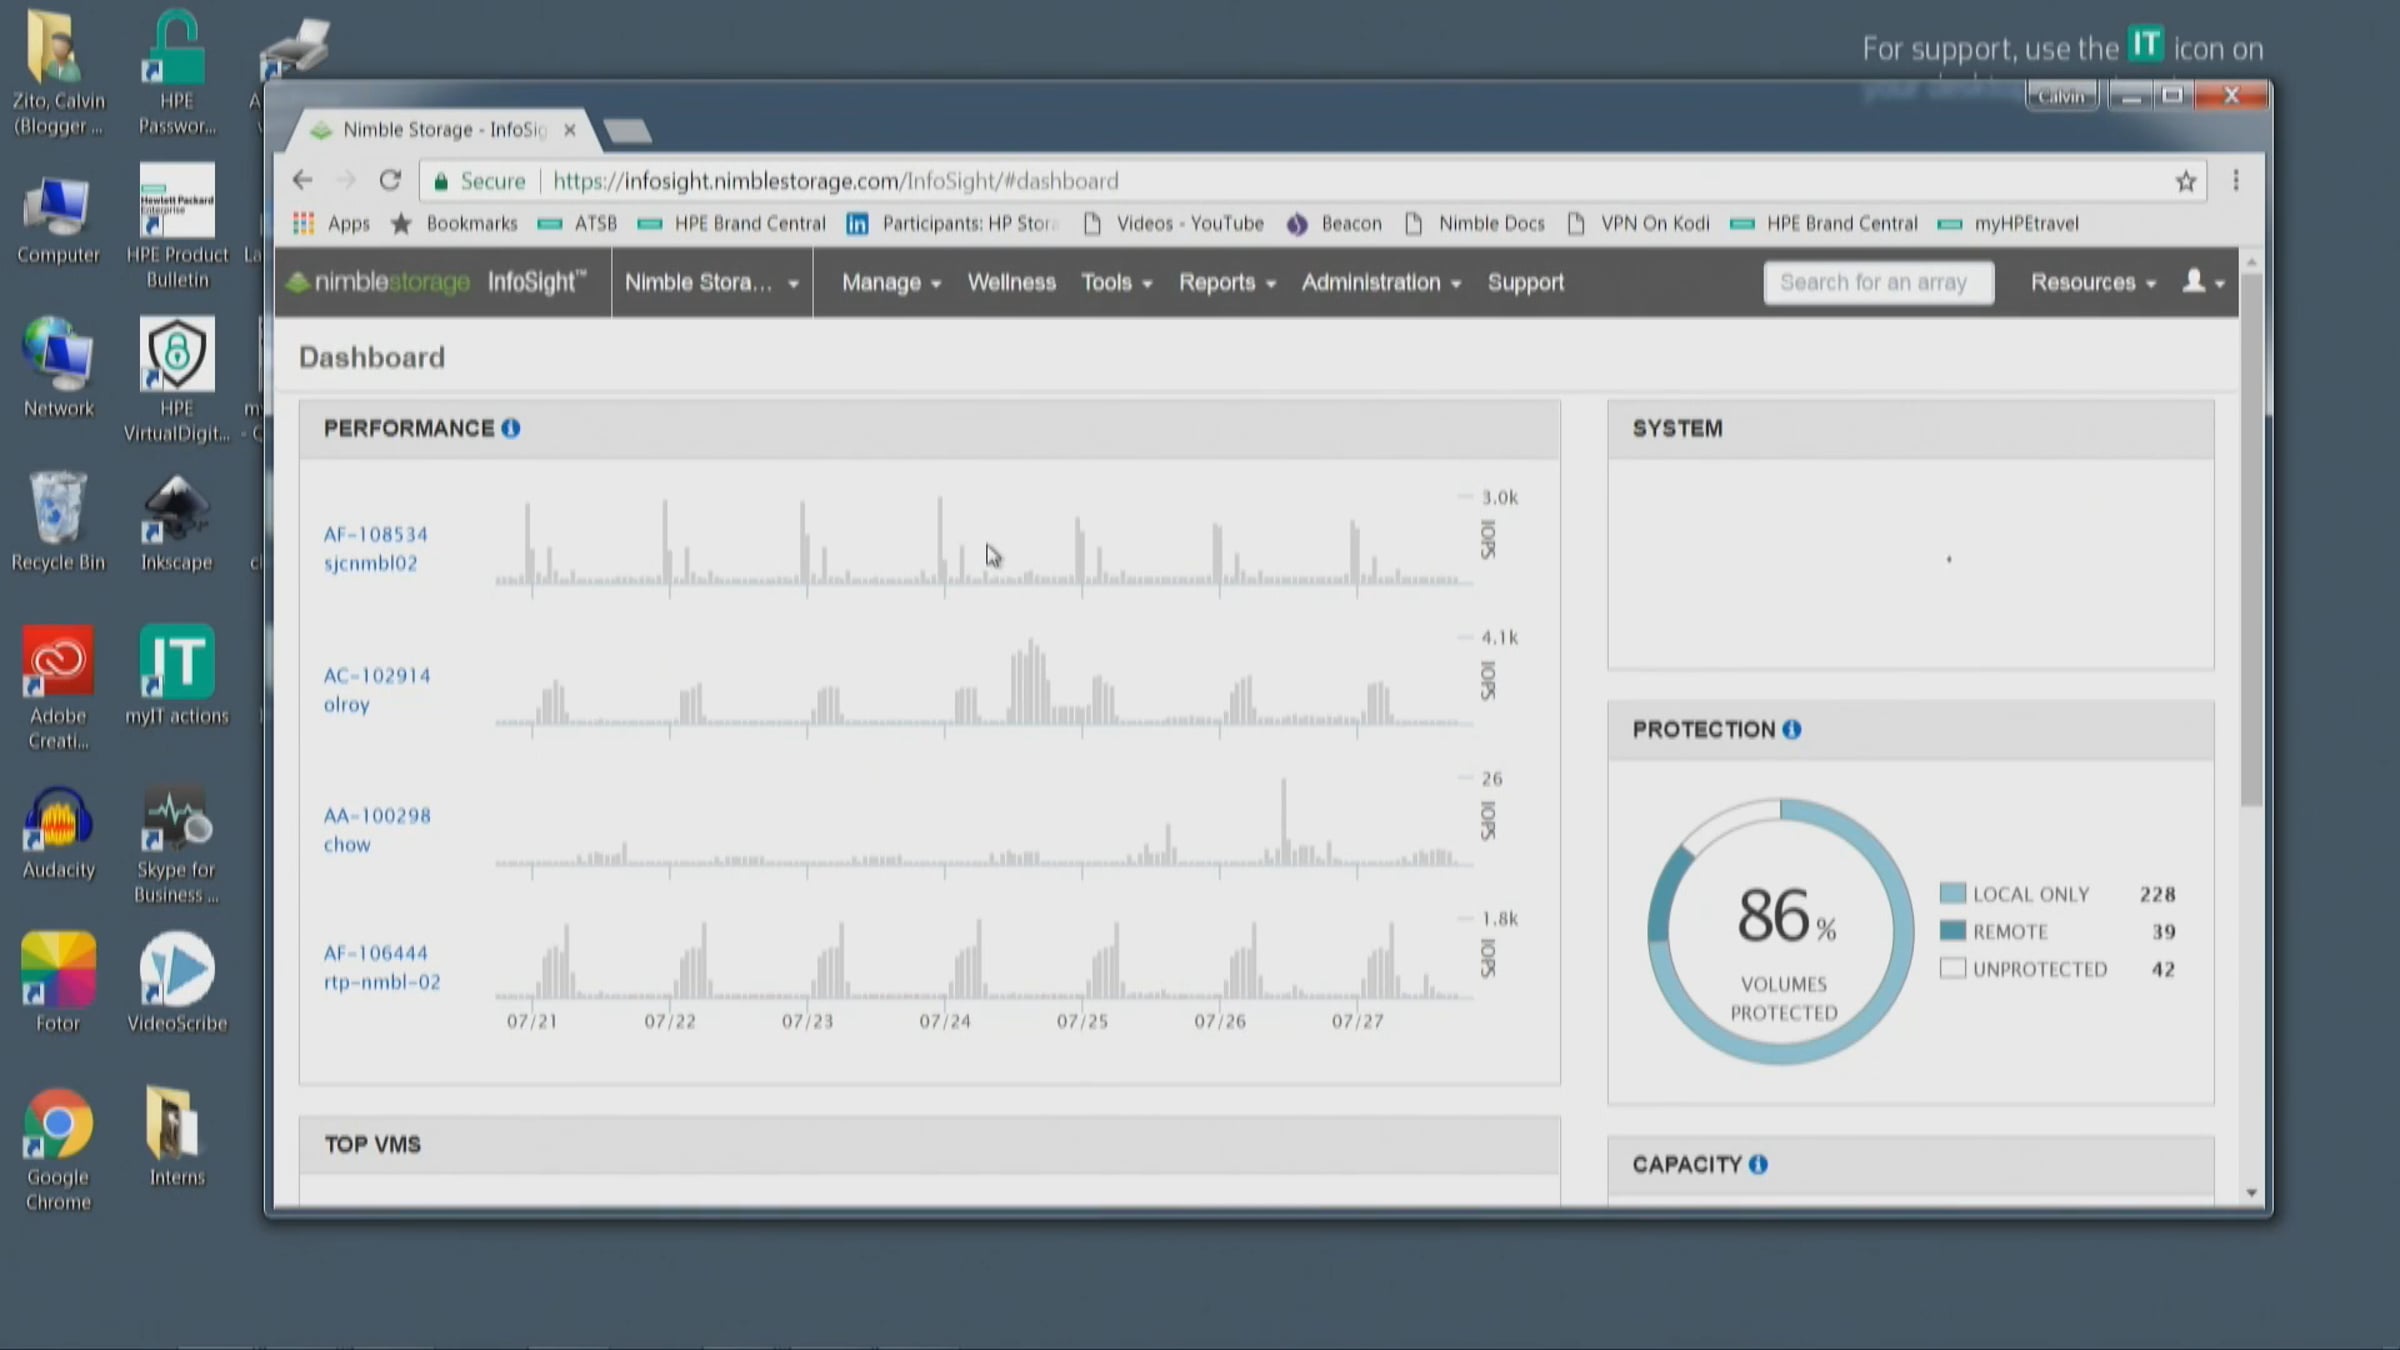Click the Calvin profile button in title bar

click(2061, 96)
